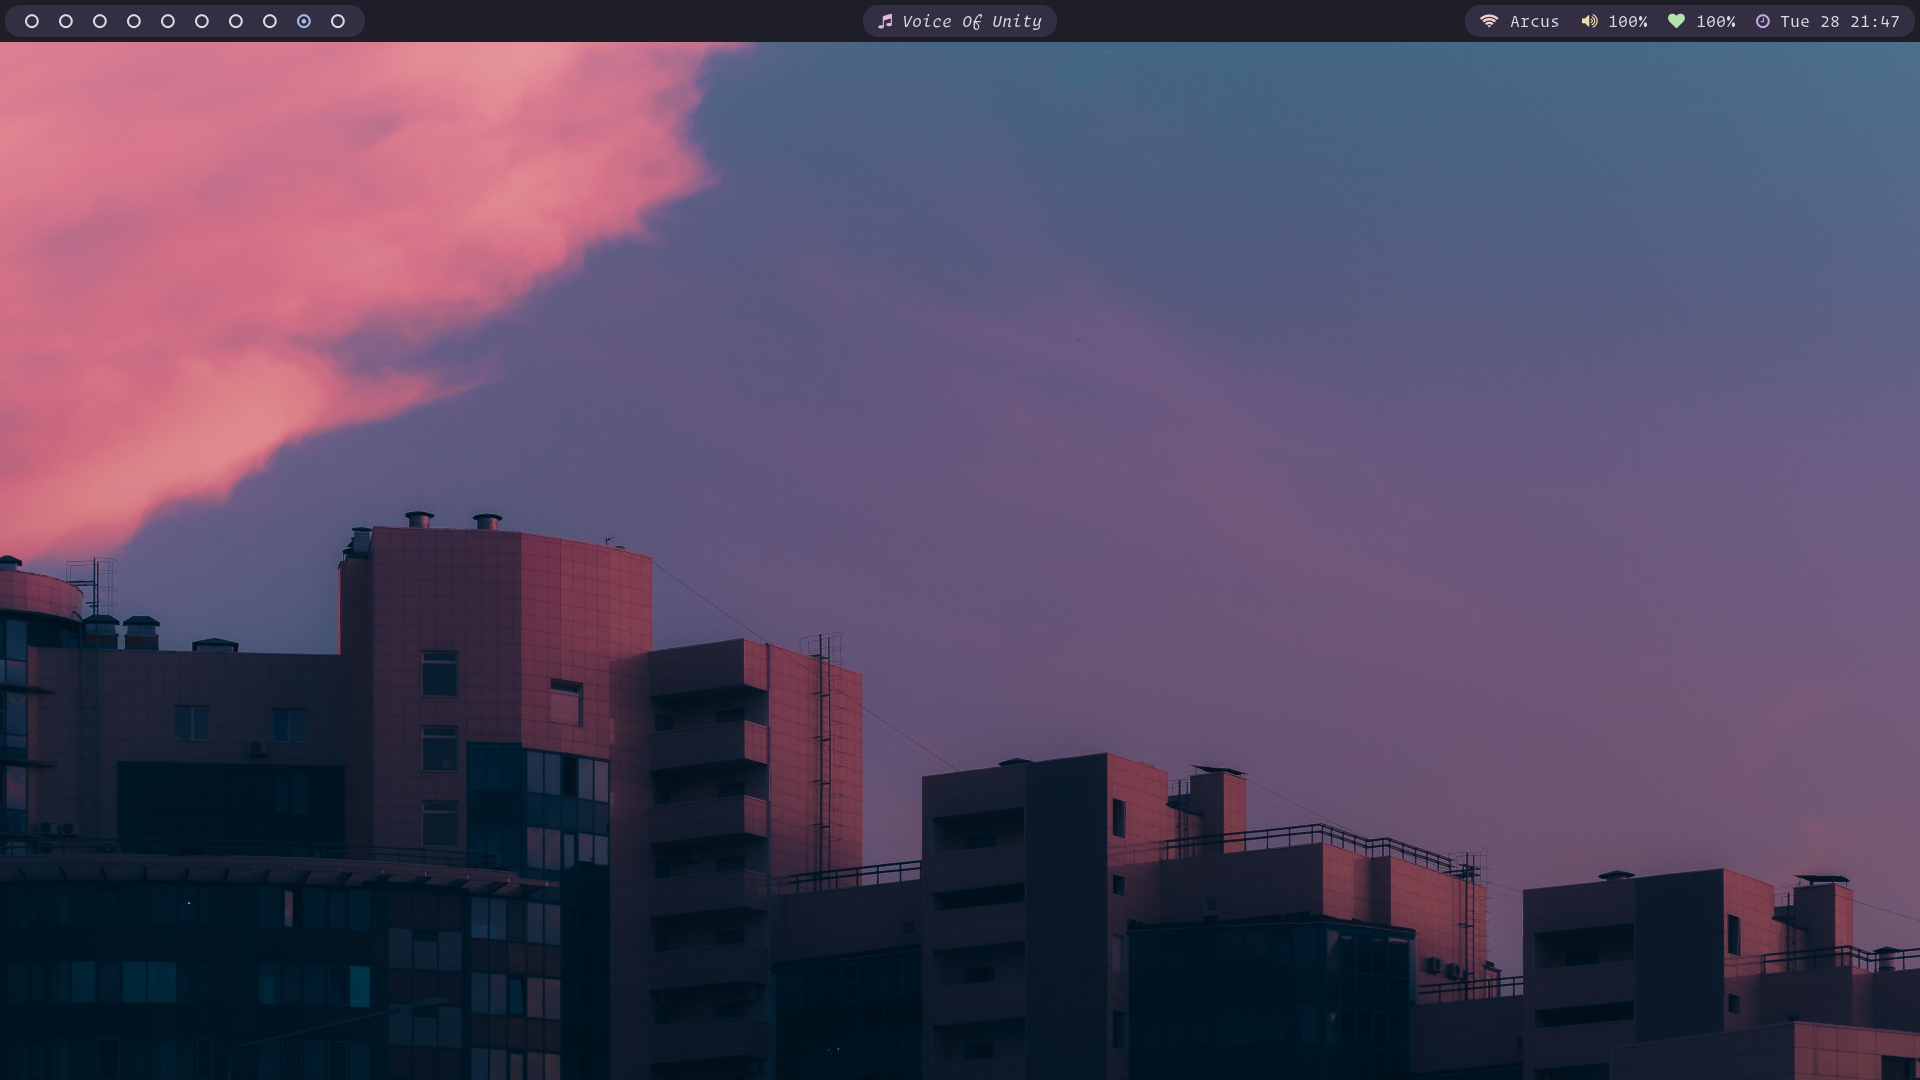Click the Tue 28 date label
Viewport: 1920px width, 1080px height.
1812,20
